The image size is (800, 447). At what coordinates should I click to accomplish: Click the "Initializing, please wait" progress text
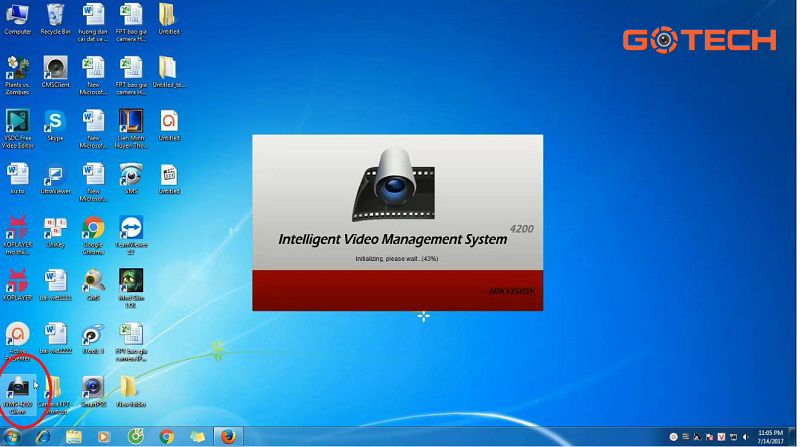tap(397, 259)
